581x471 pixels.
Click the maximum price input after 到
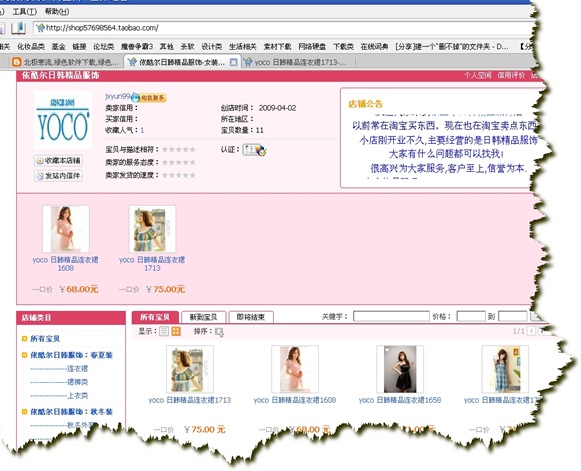513,316
